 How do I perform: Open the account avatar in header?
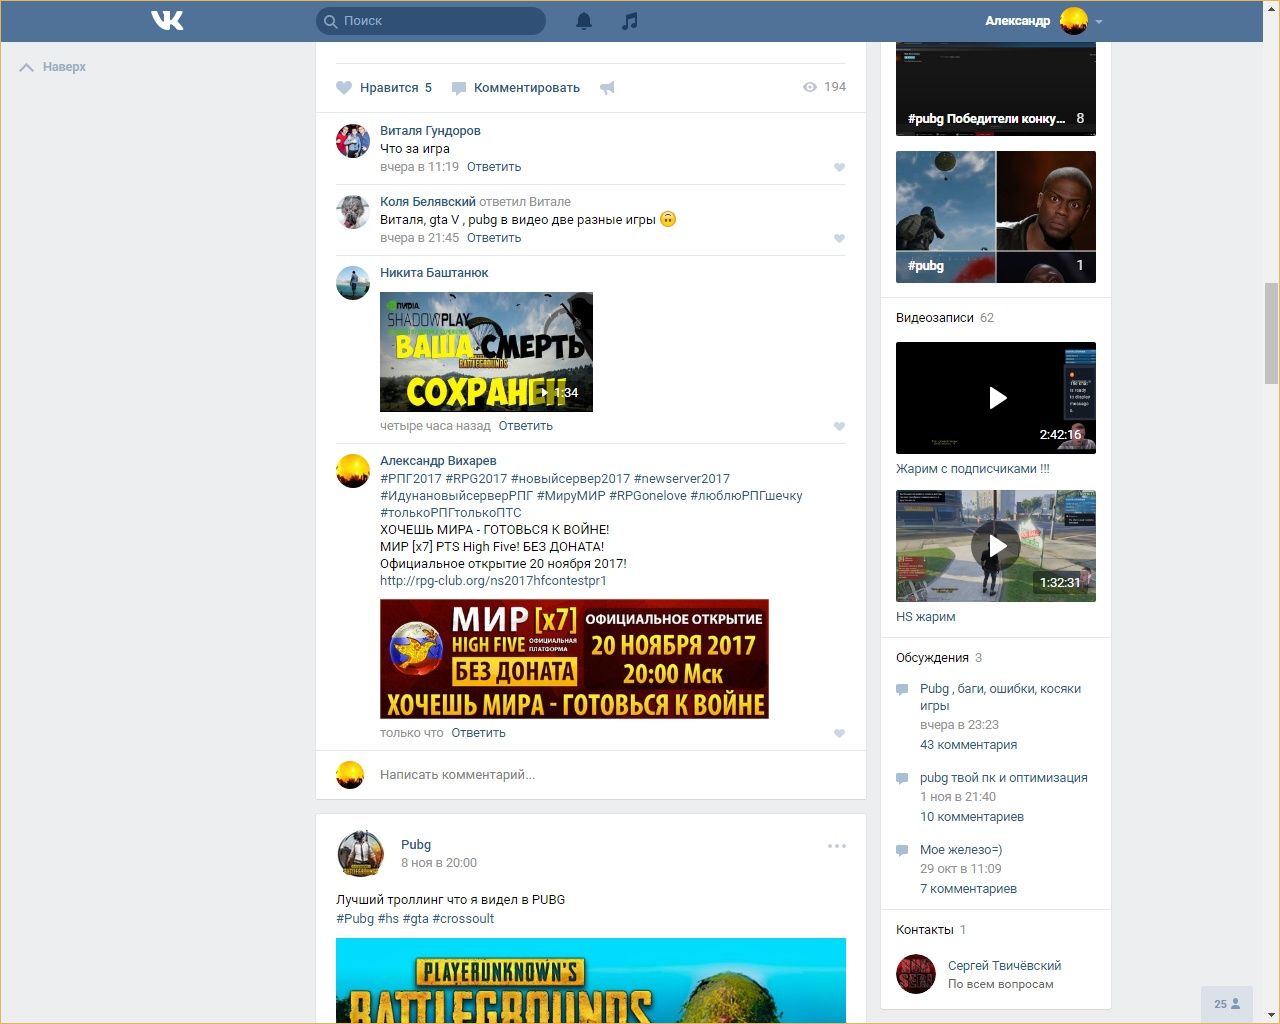point(1074,20)
